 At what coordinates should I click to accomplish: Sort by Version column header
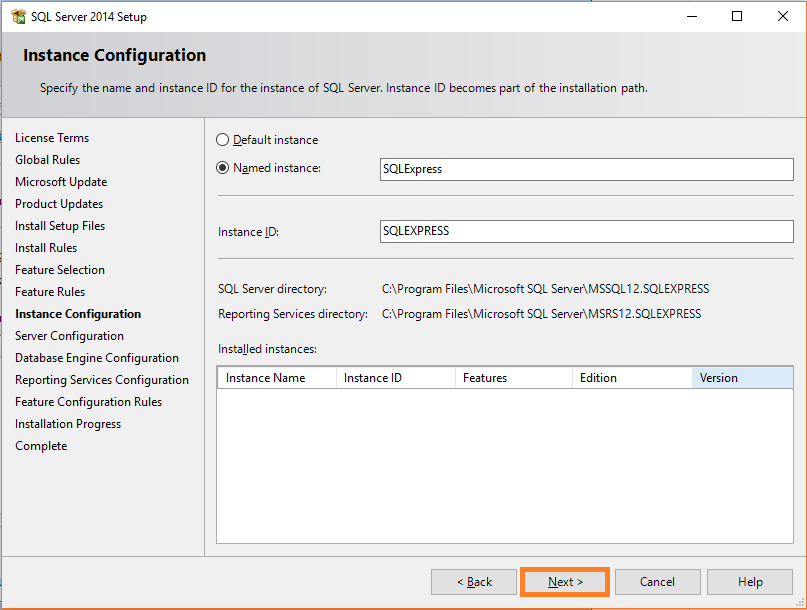[742, 378]
